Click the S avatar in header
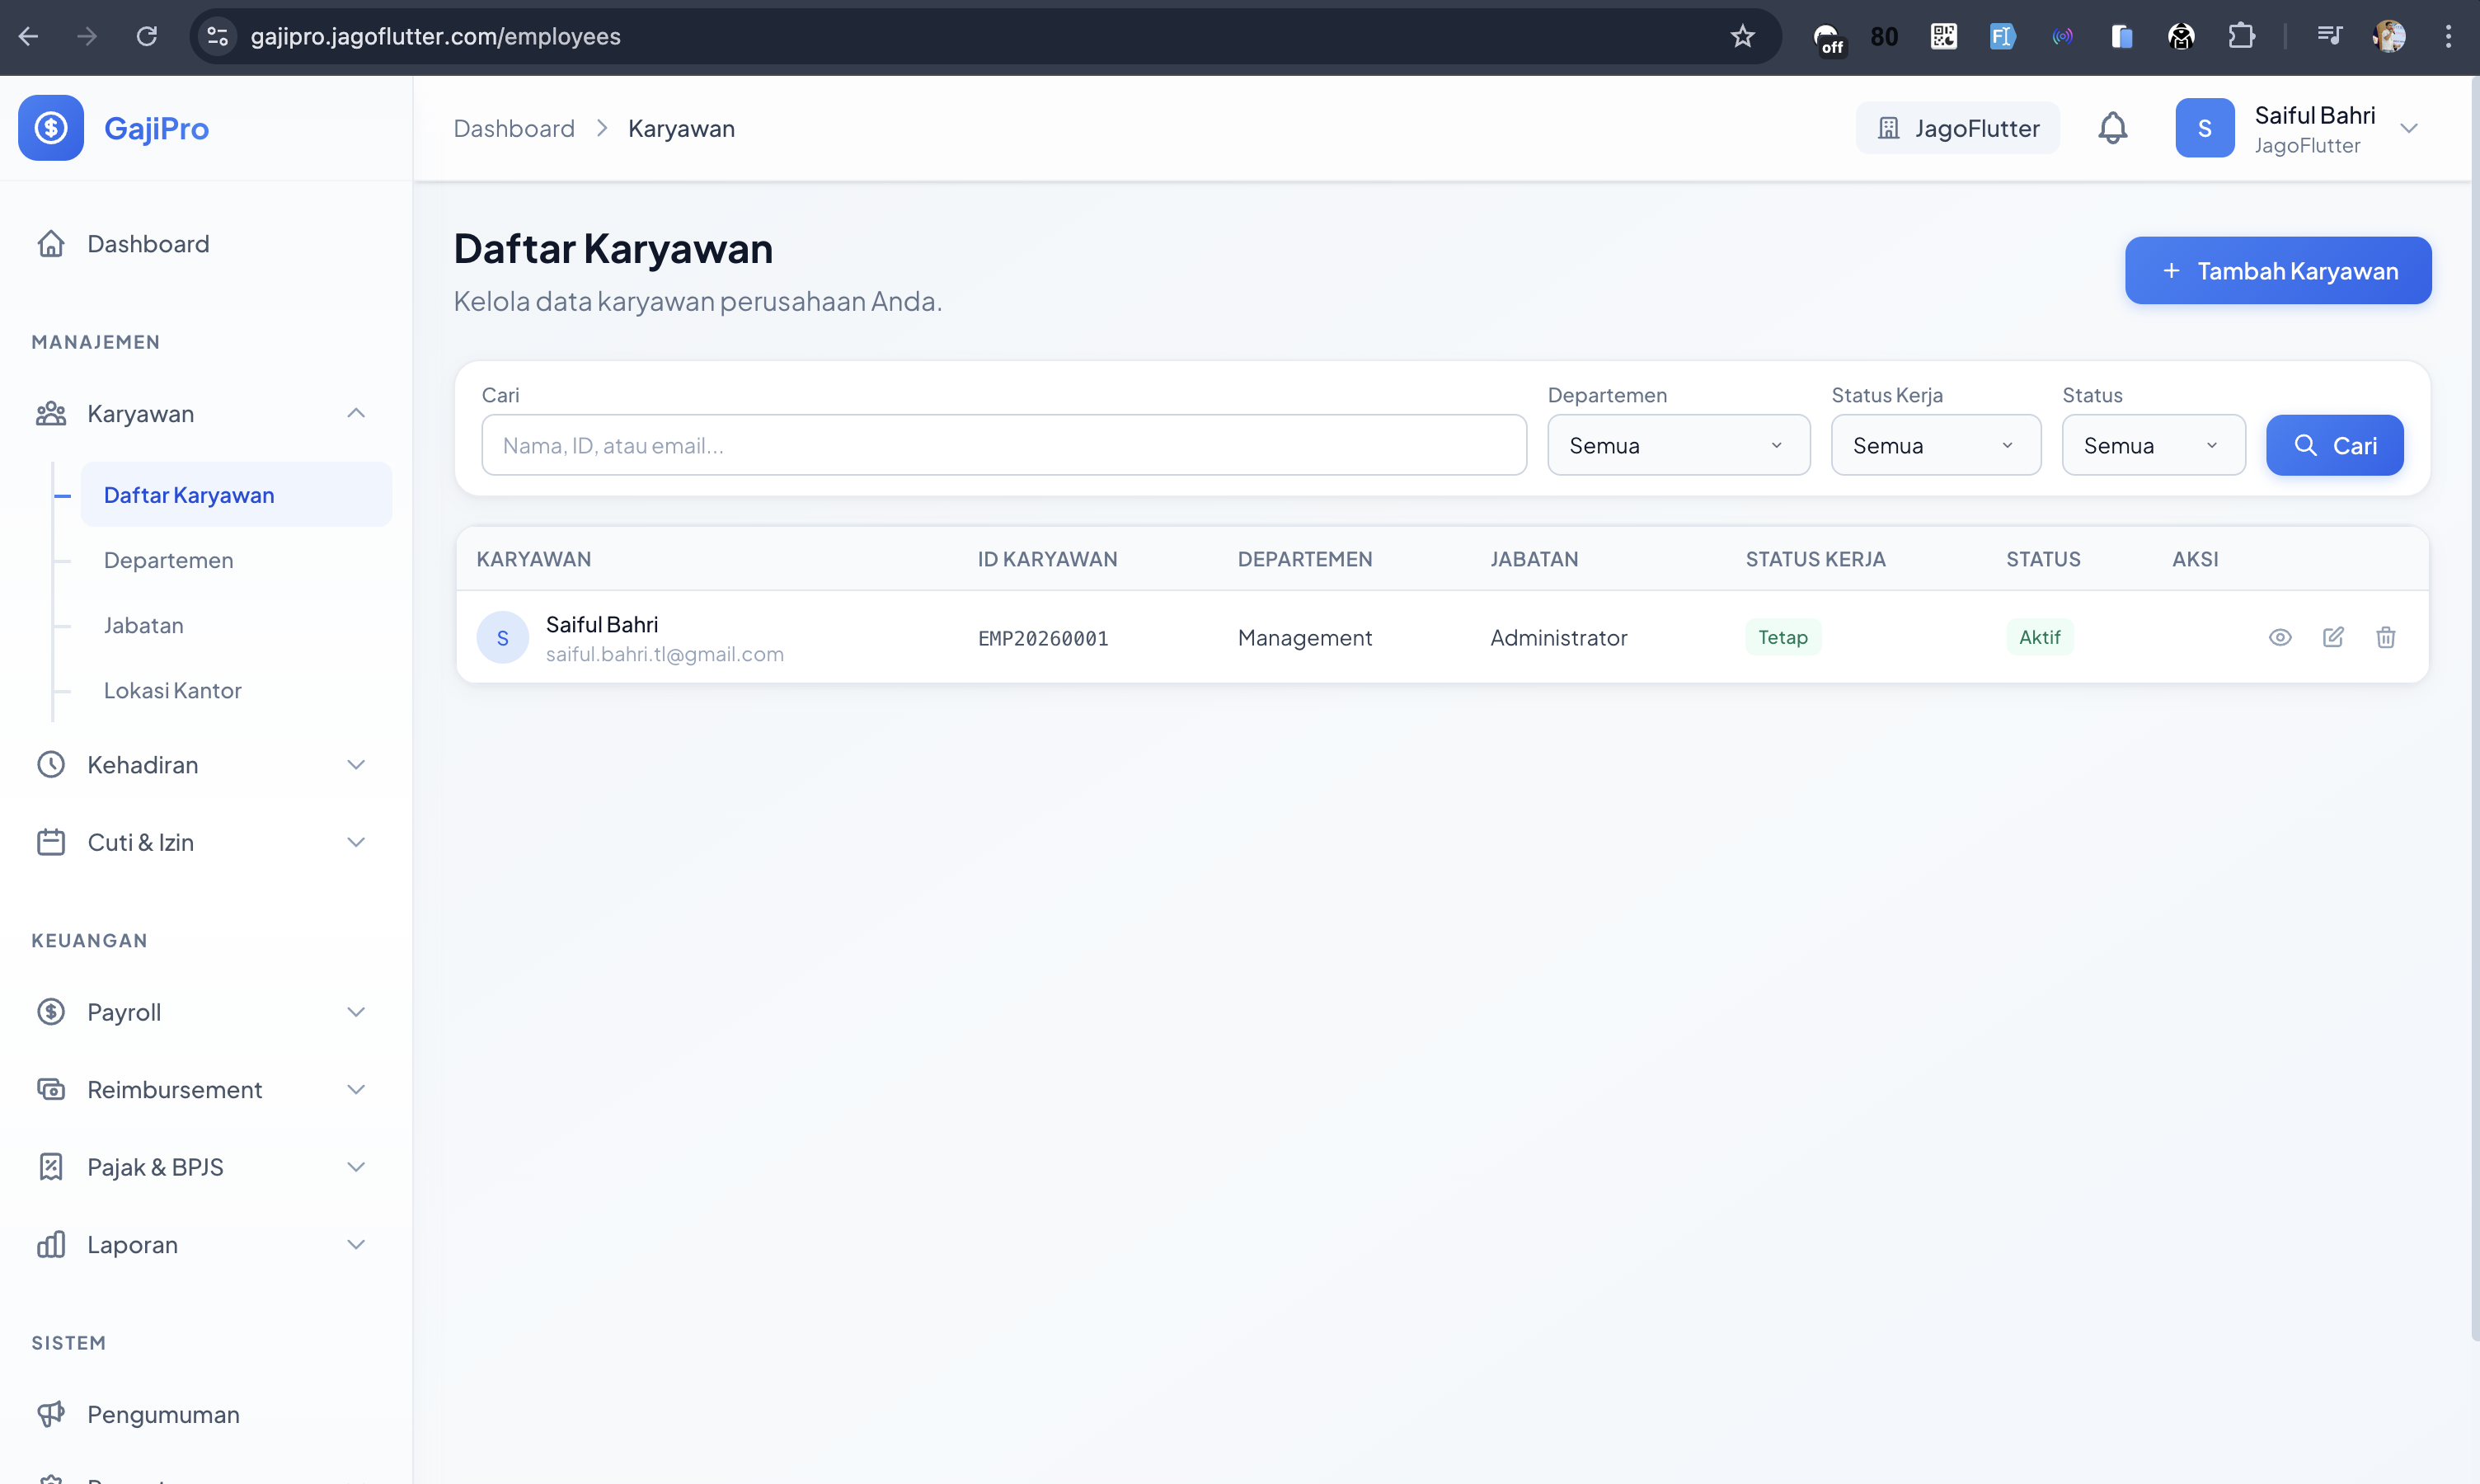 click(x=2205, y=128)
